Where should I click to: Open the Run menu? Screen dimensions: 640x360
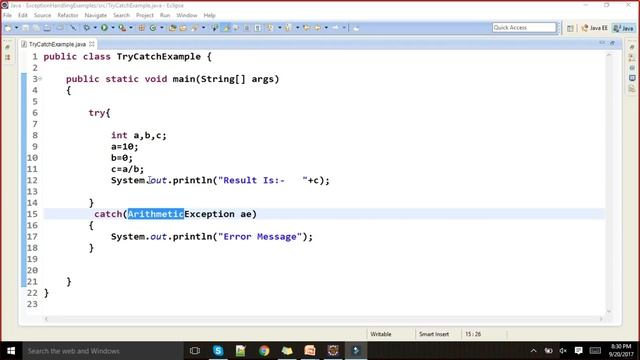(x=165, y=15)
